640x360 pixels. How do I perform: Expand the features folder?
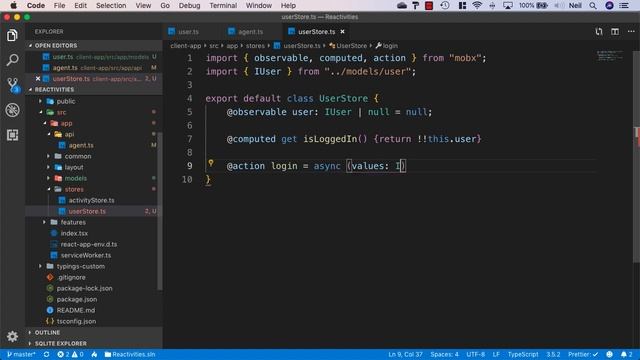[x=73, y=222]
